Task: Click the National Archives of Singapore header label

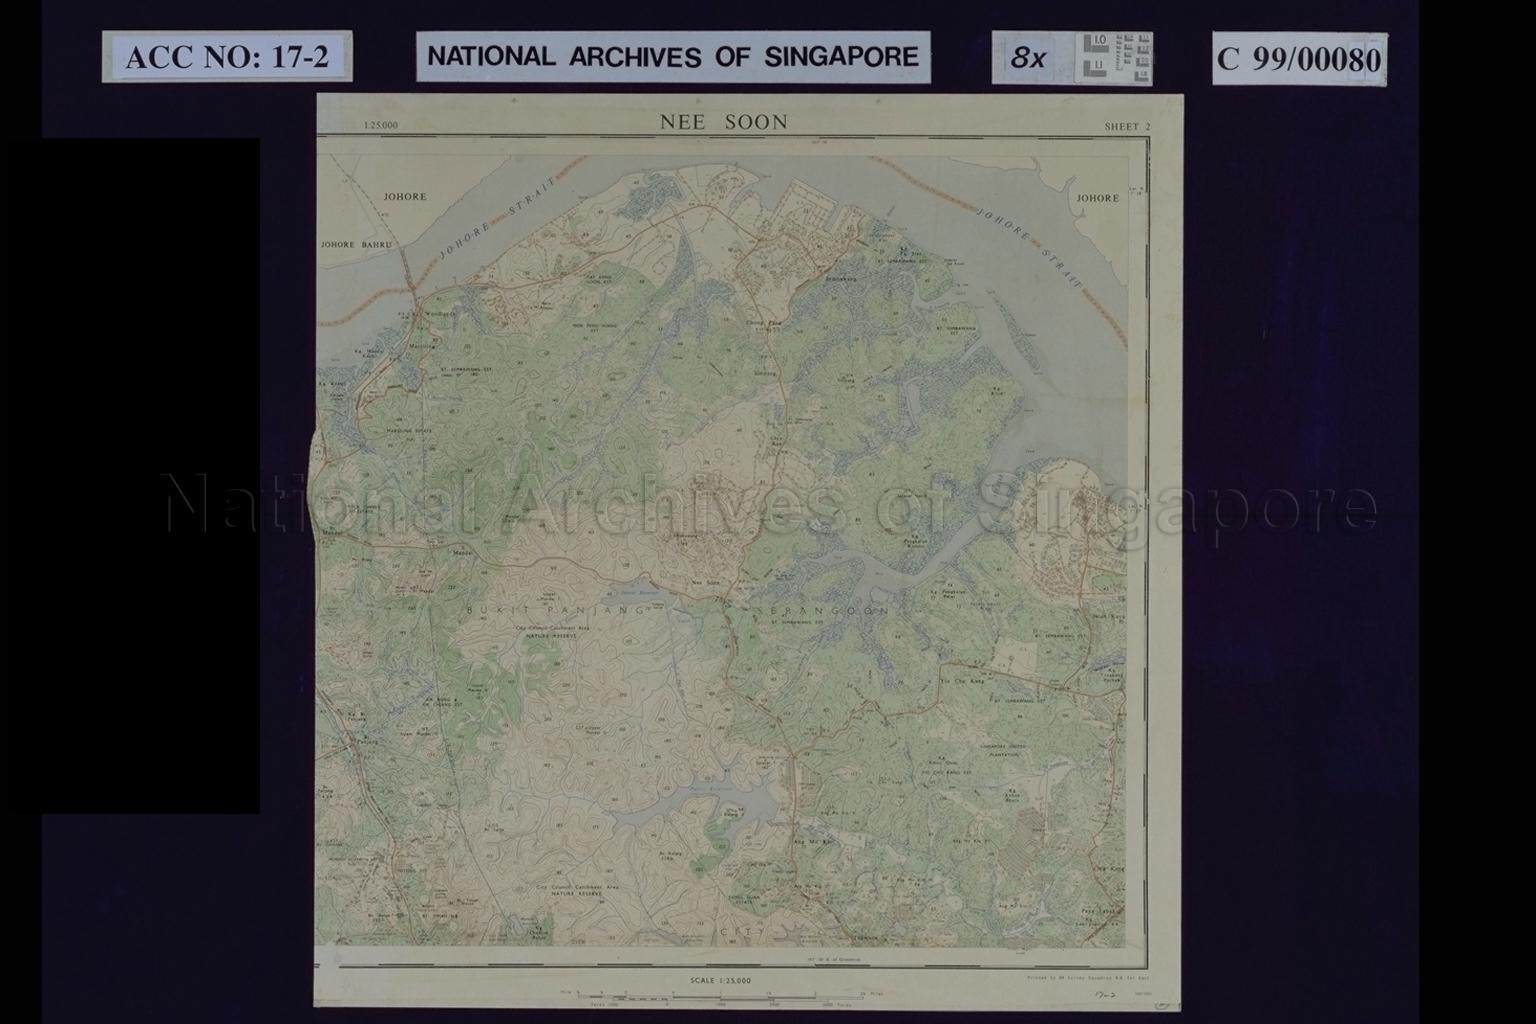Action: (x=673, y=56)
